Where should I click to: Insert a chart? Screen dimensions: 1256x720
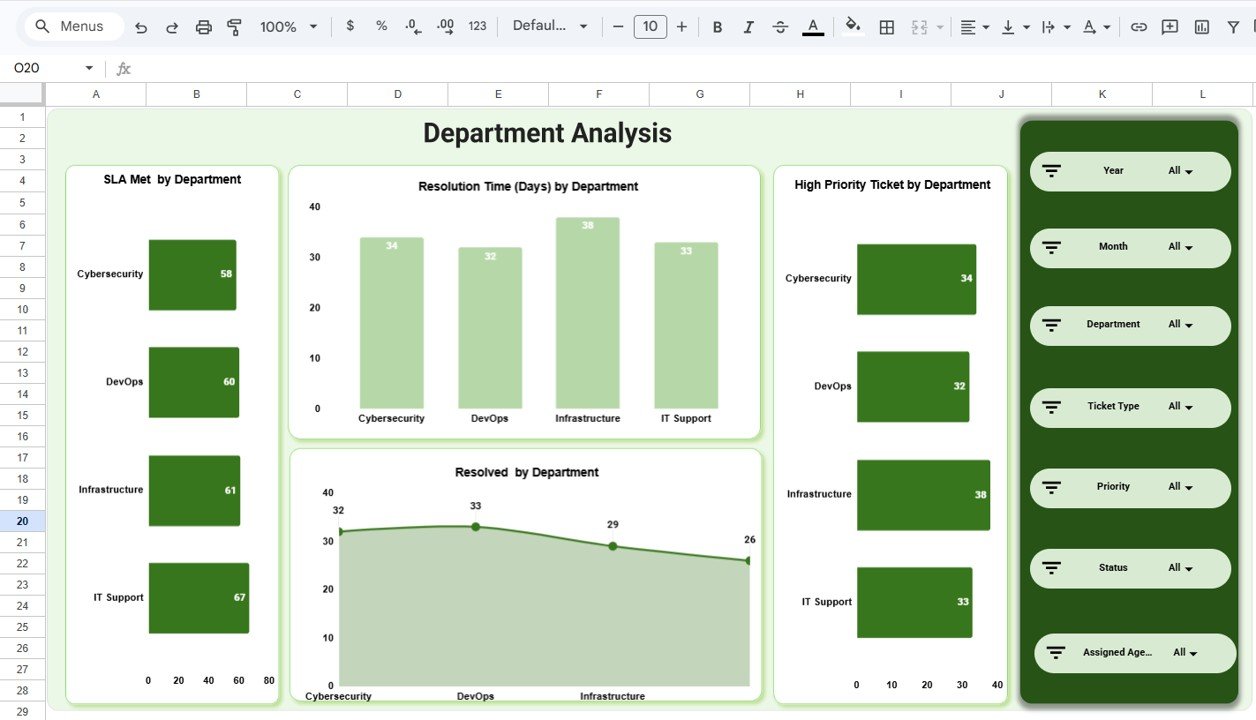click(1201, 27)
